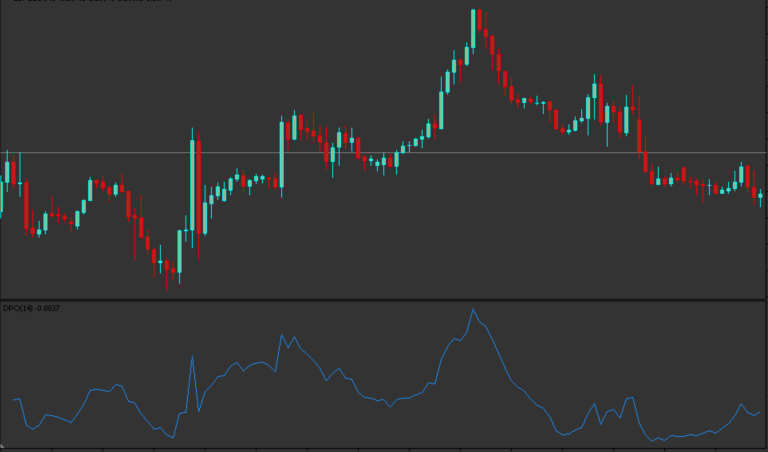Click the separator between price and DPO panes
The height and width of the screenshot is (452, 768).
384,300
